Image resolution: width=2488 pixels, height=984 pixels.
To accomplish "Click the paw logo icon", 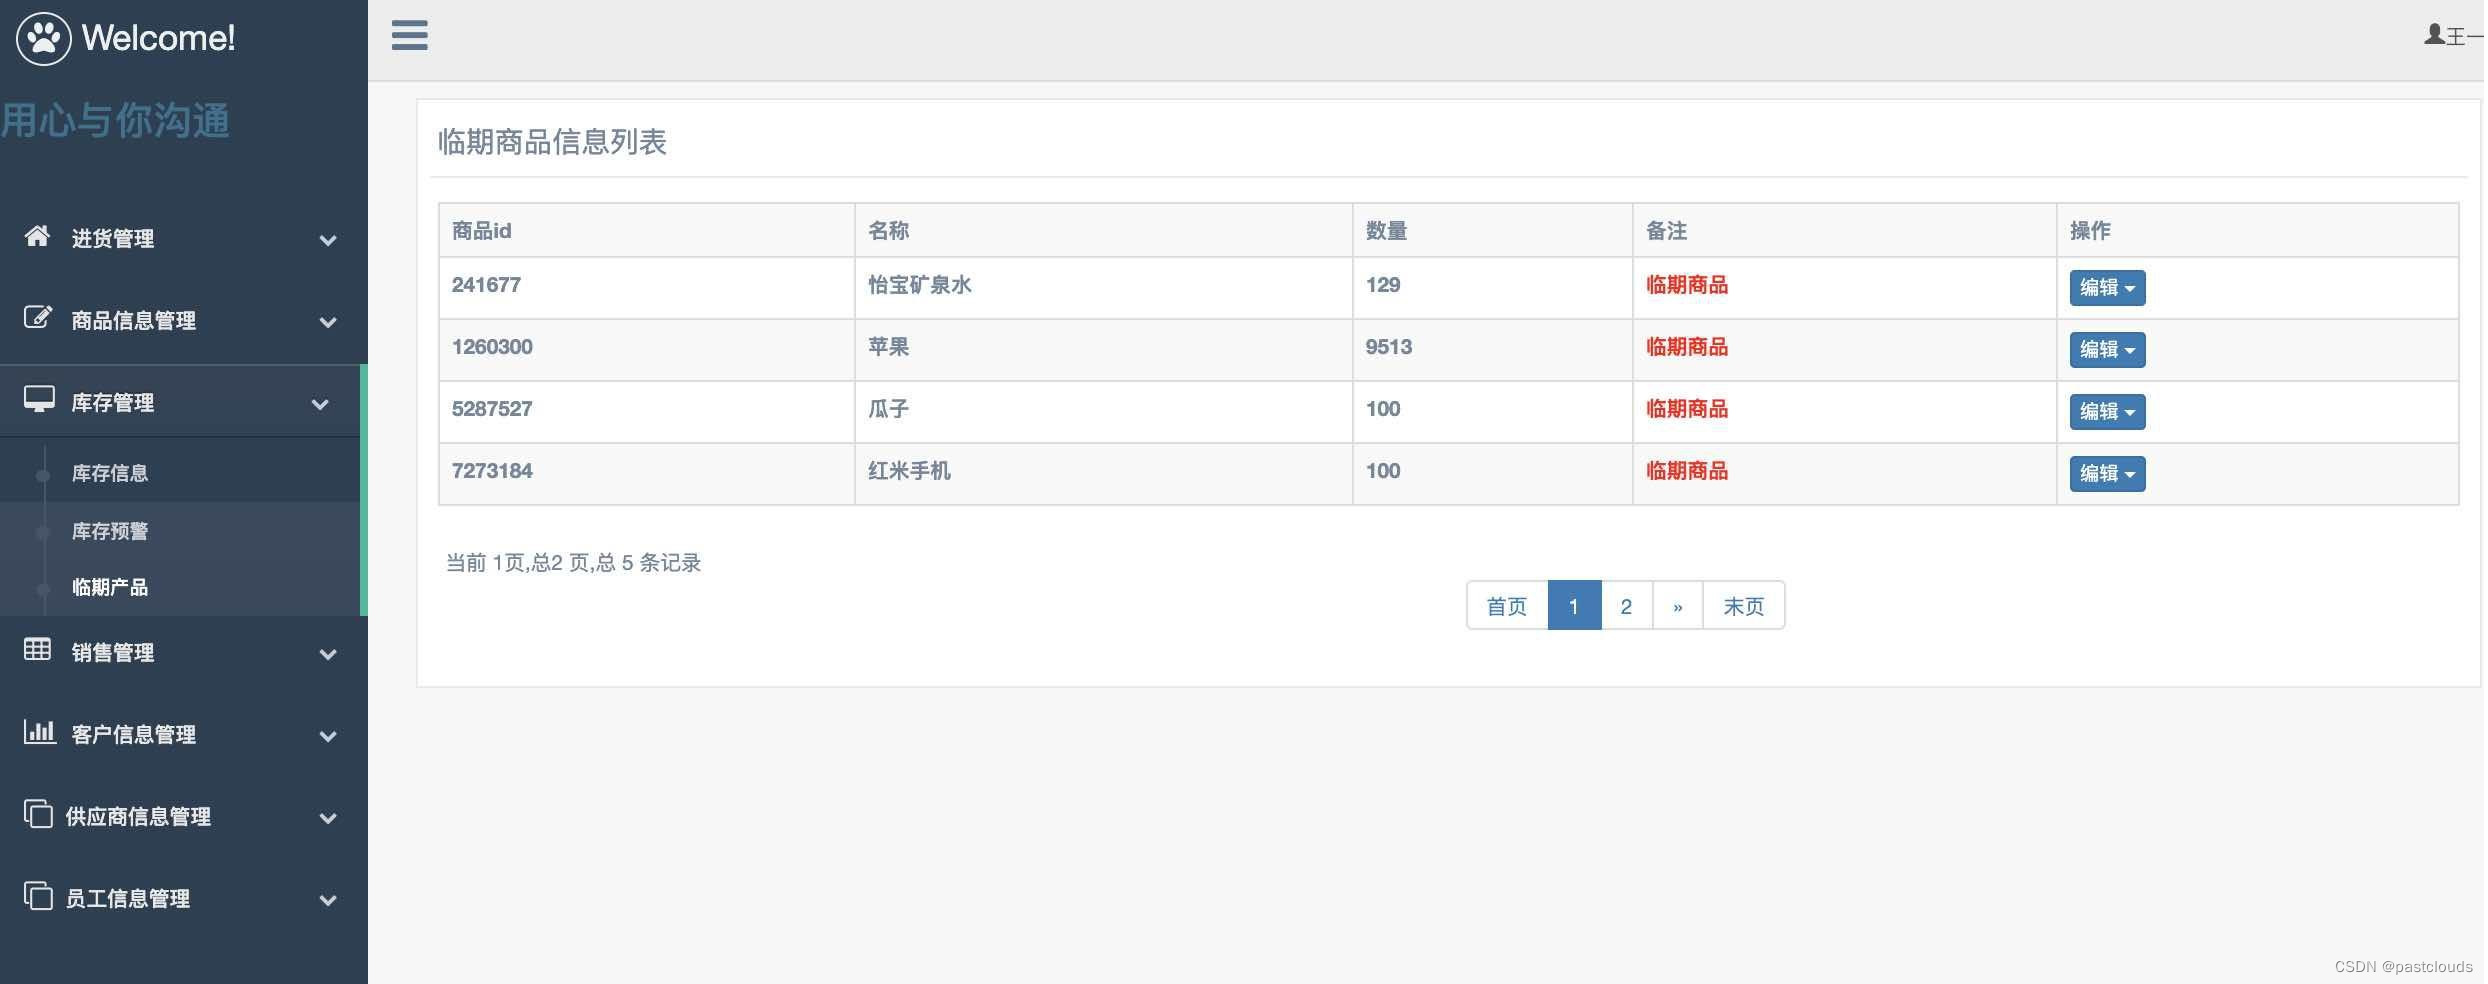I will click(x=44, y=39).
